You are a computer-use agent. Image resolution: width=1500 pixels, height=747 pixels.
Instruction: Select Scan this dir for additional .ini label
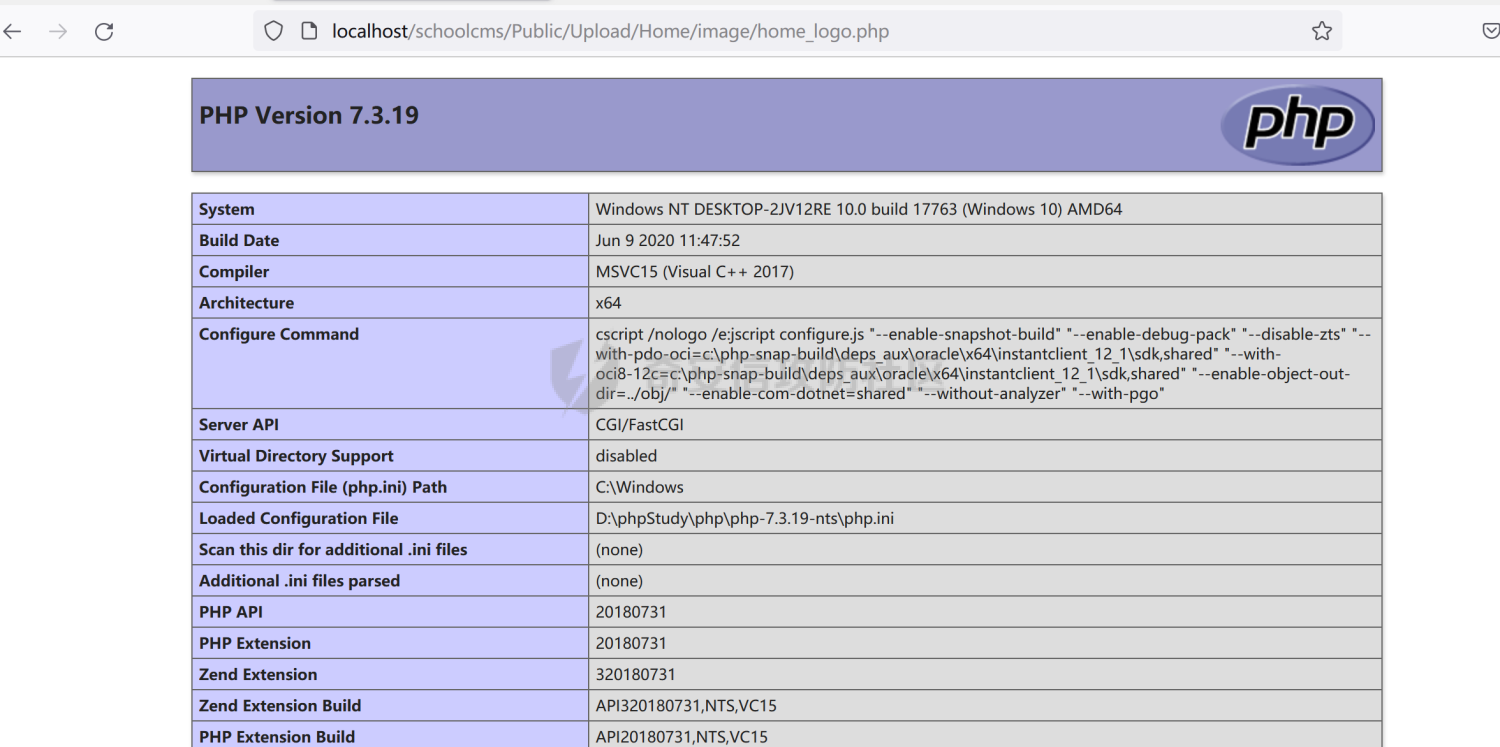click(x=333, y=549)
